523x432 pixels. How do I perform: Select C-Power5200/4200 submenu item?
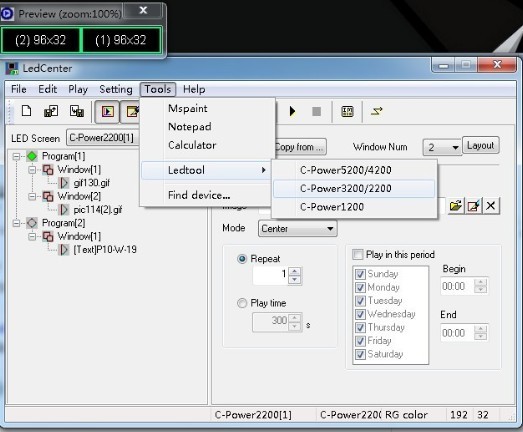tap(354, 170)
